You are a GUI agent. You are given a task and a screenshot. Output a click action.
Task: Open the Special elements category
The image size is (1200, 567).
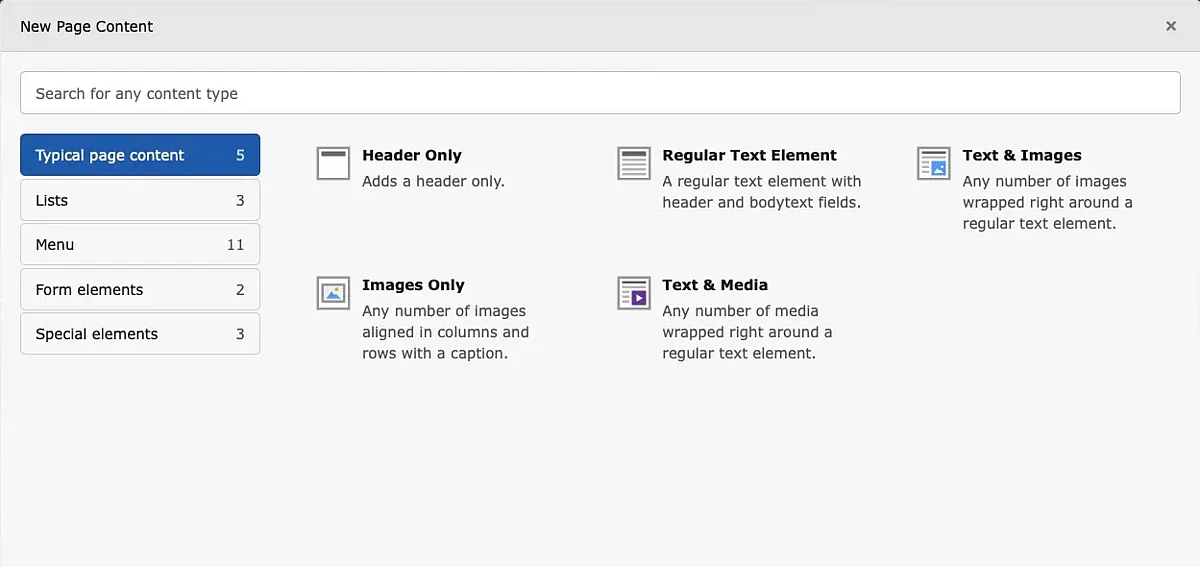(x=140, y=334)
